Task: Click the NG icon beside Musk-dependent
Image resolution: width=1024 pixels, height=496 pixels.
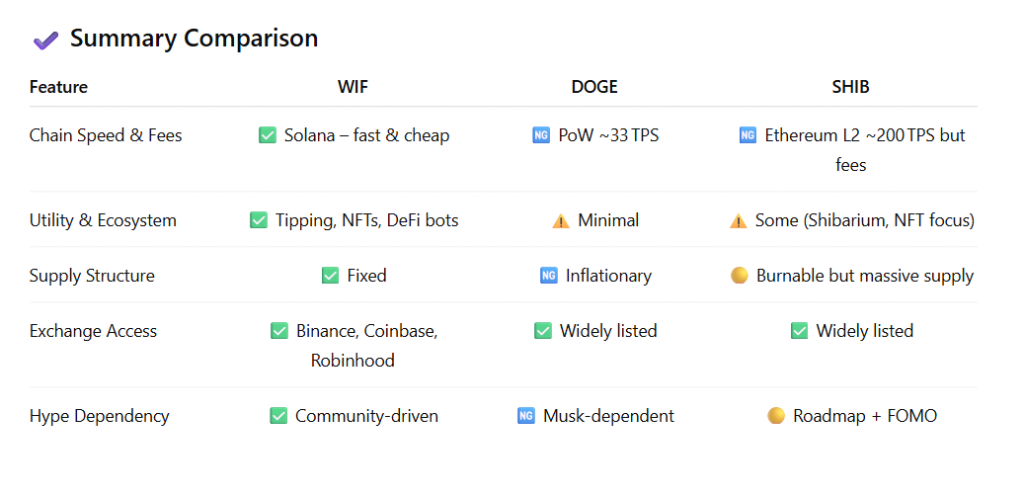Action: pyautogui.click(x=526, y=416)
